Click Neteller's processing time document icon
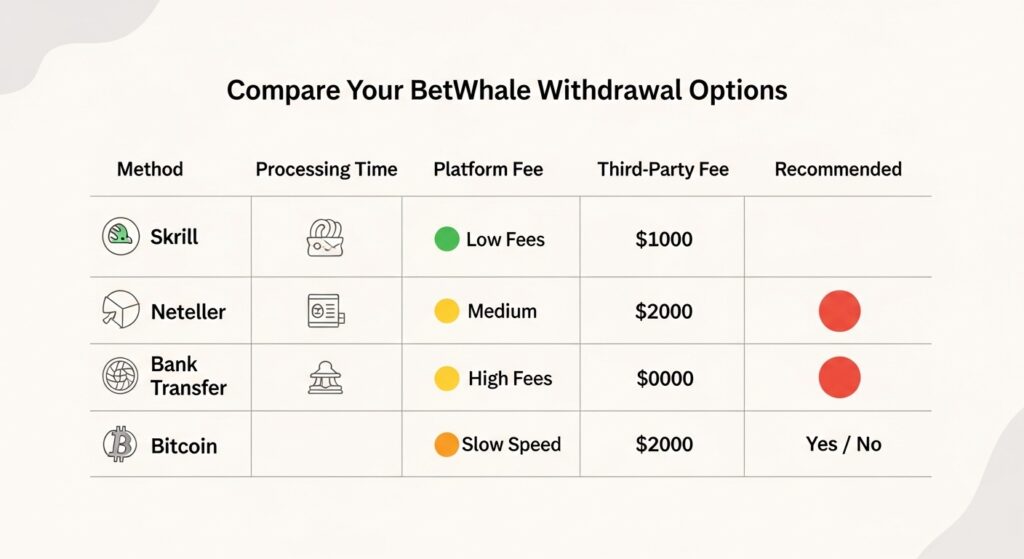1024x559 pixels. [x=326, y=310]
